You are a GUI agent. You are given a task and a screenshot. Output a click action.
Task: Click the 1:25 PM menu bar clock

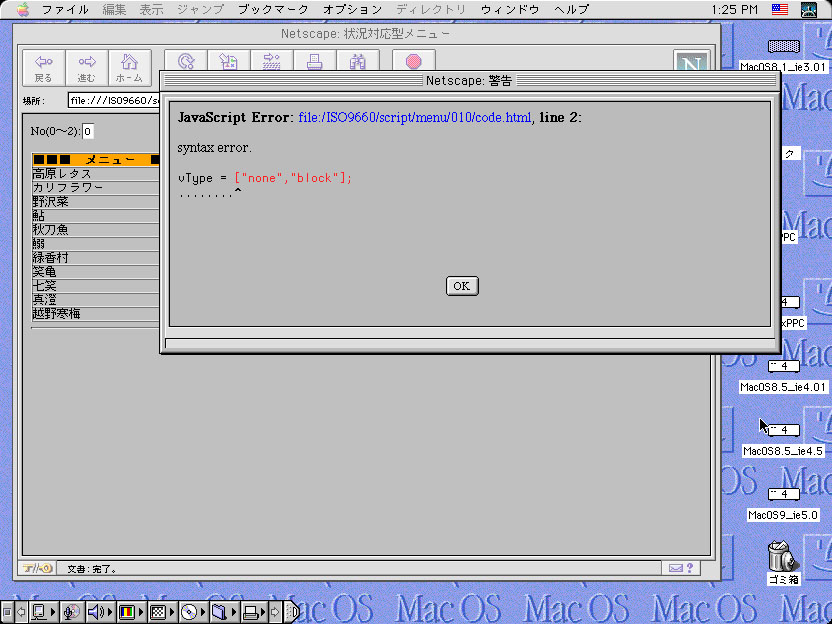click(734, 10)
